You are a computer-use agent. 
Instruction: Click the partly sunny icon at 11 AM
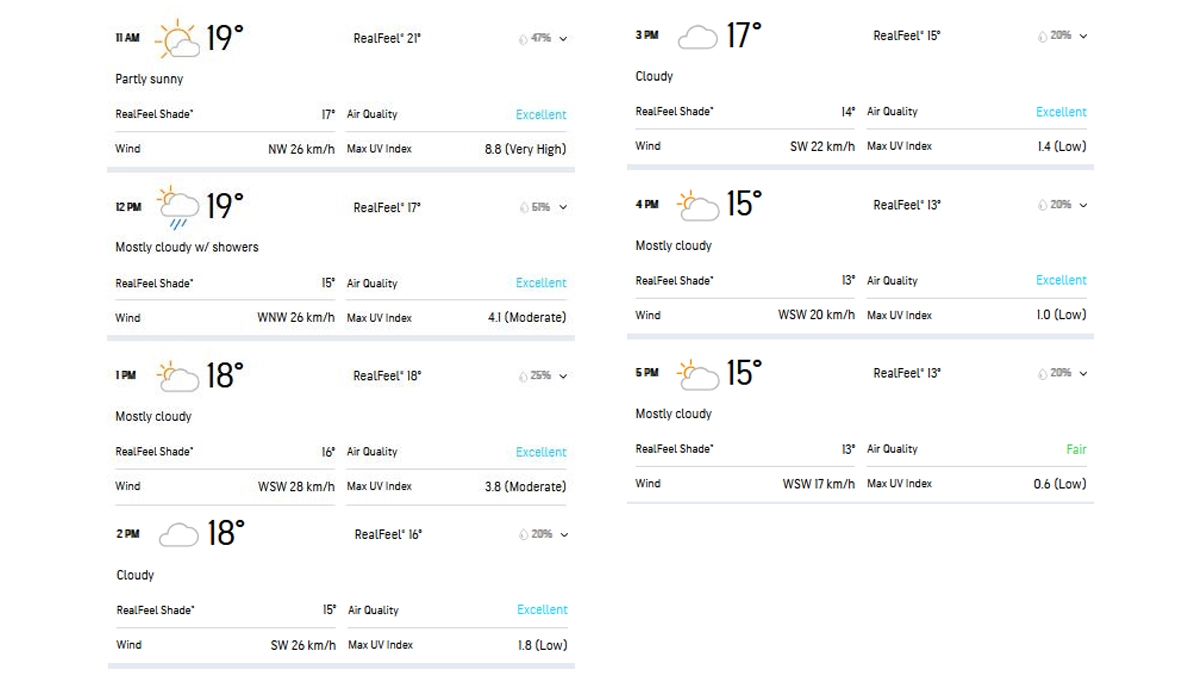(178, 39)
